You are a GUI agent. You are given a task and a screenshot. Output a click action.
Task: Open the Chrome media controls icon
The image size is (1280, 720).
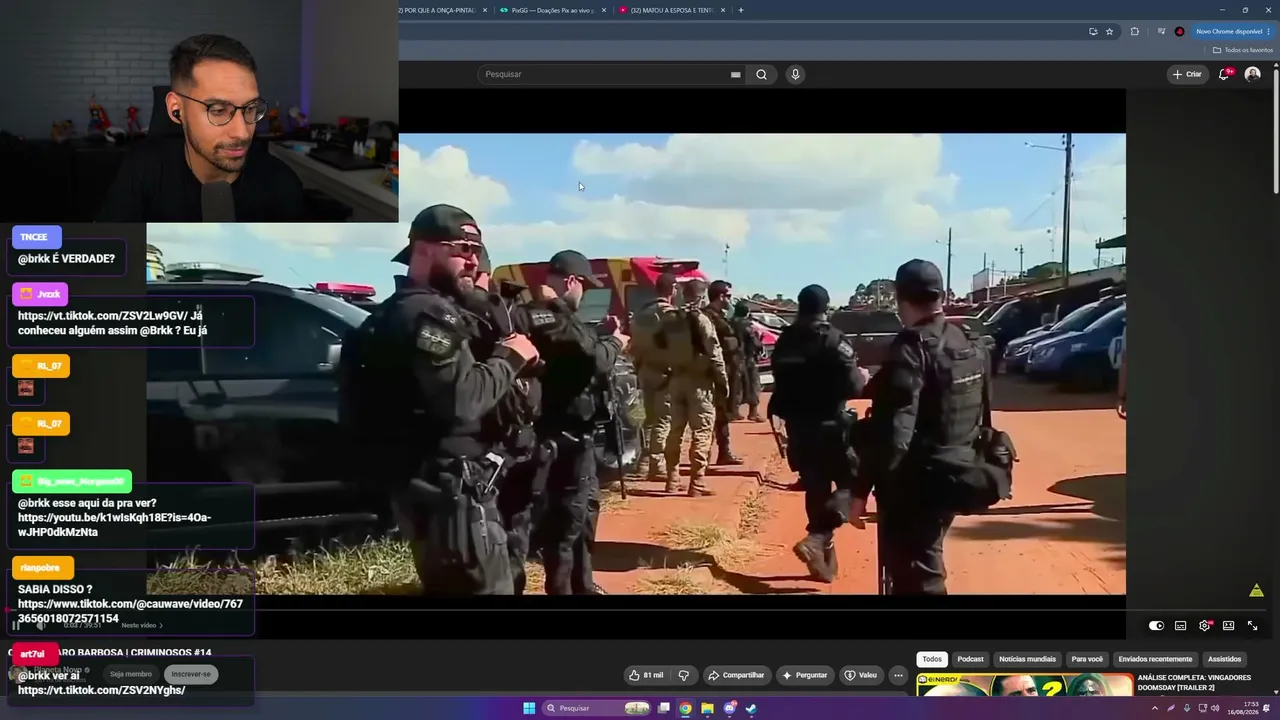click(1161, 31)
